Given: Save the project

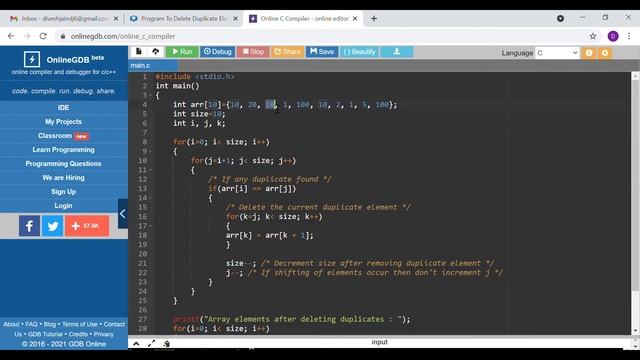Looking at the screenshot, I should (322, 51).
